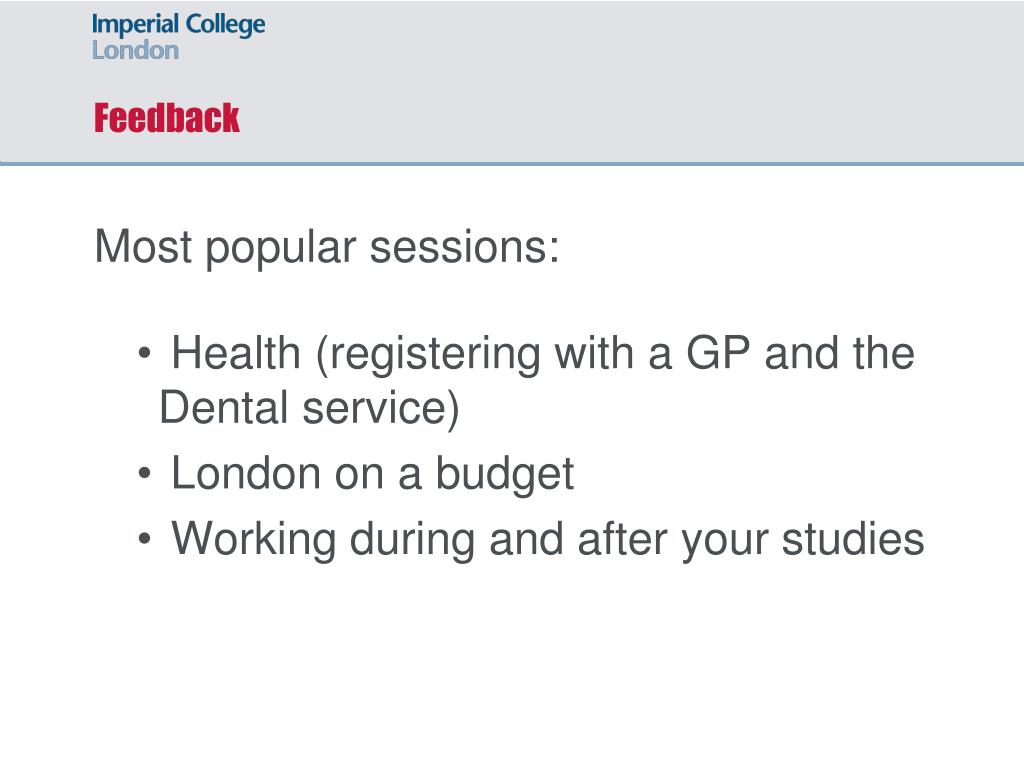
Task: Select the Most popular sessions heading
Action: pyautogui.click(x=327, y=248)
